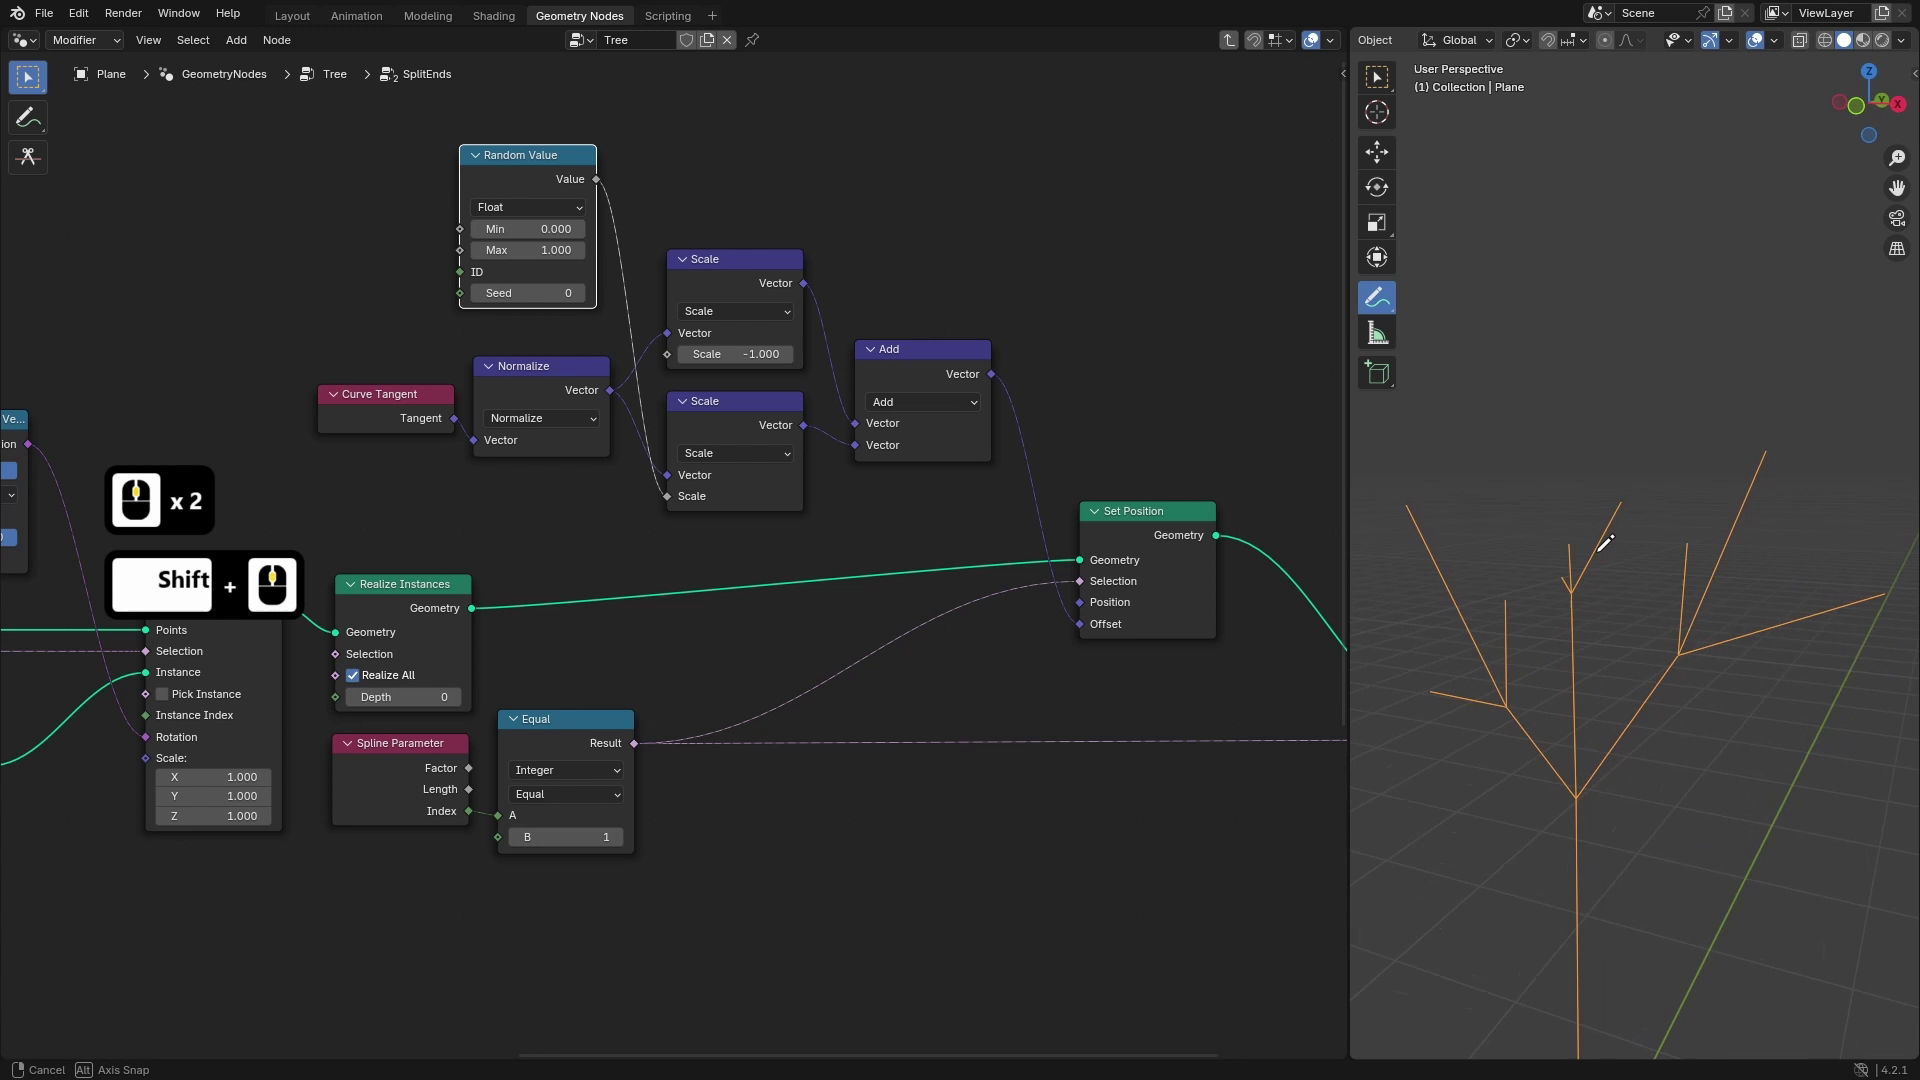Select the Rotate tool in viewport toolbar
This screenshot has width=1920, height=1080.
(1377, 187)
